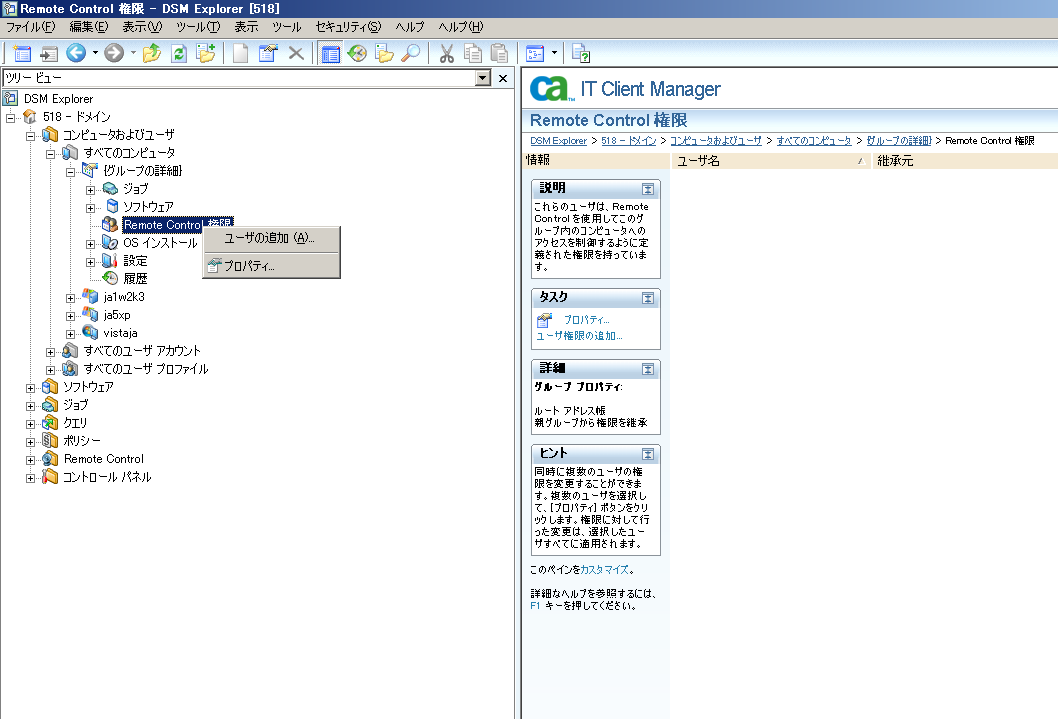The height and width of the screenshot is (719, 1058).
Task: Select すべてのユーザ プロファイル tree item
Action: (146, 369)
